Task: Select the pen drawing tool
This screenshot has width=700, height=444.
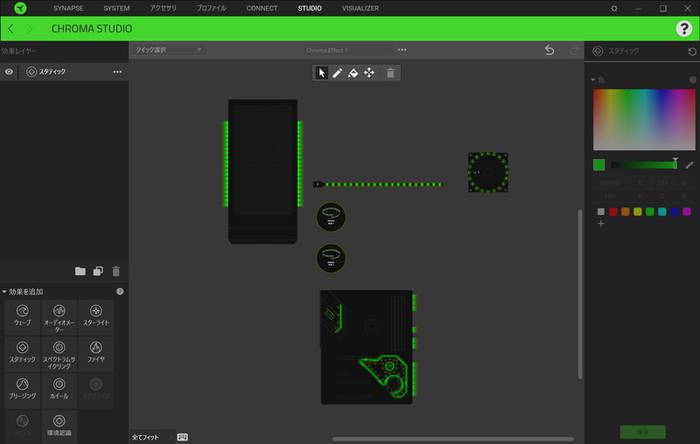Action: coord(337,73)
